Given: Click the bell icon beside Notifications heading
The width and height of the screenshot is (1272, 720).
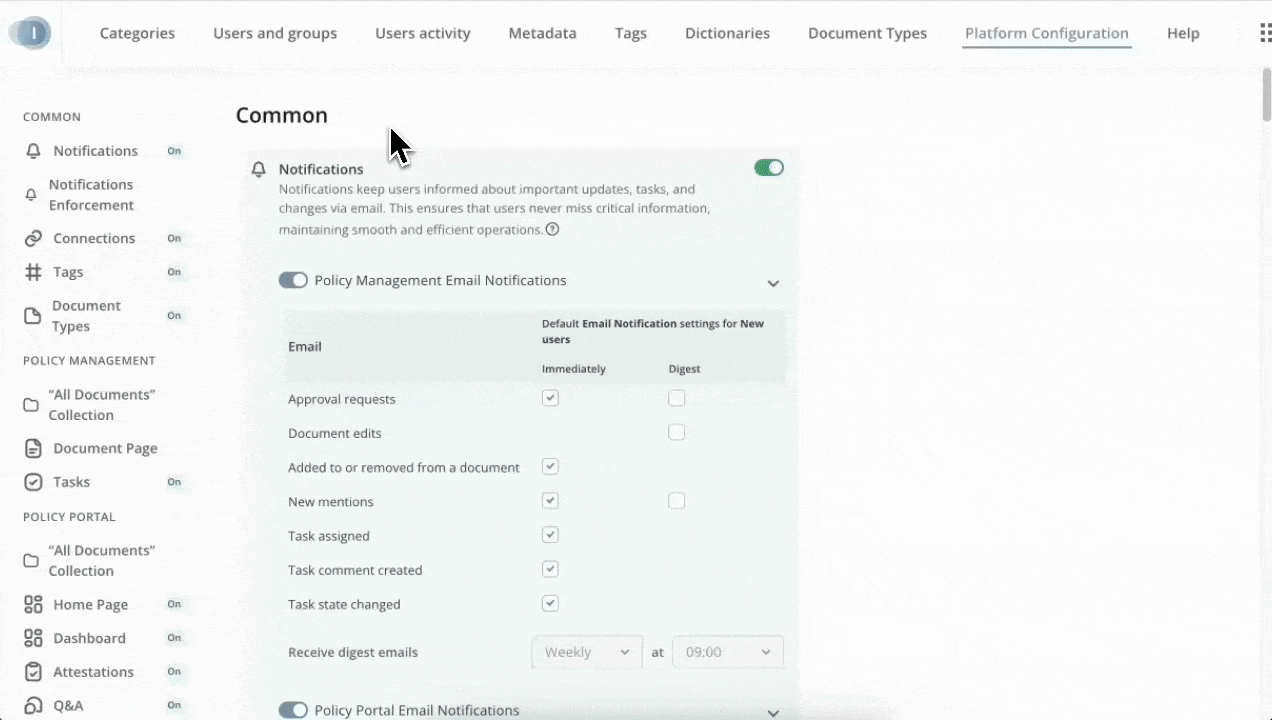Looking at the screenshot, I should (x=259, y=170).
